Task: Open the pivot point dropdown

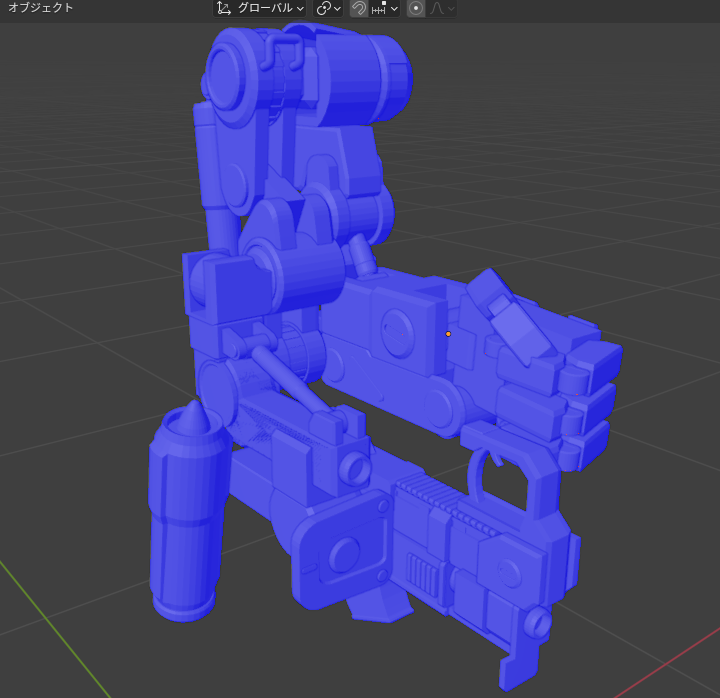Action: 328,8
